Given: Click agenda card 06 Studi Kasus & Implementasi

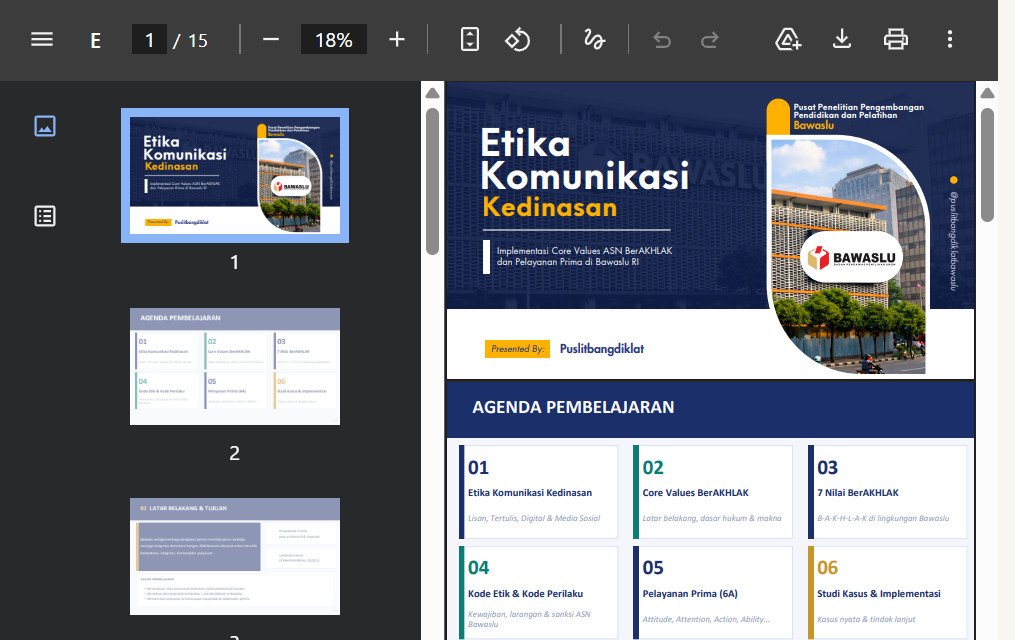Looking at the screenshot, I should pos(887,593).
